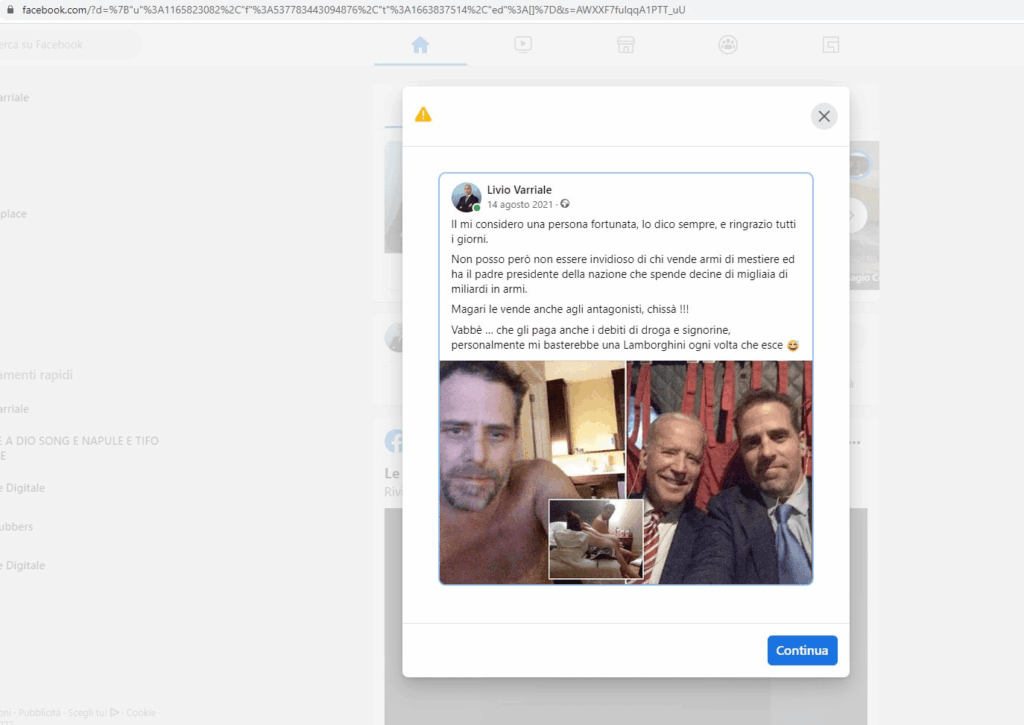Viewport: 1024px width, 725px height.
Task: Click the 'amenti rapidi' sidebar heading
Action: tap(36, 375)
